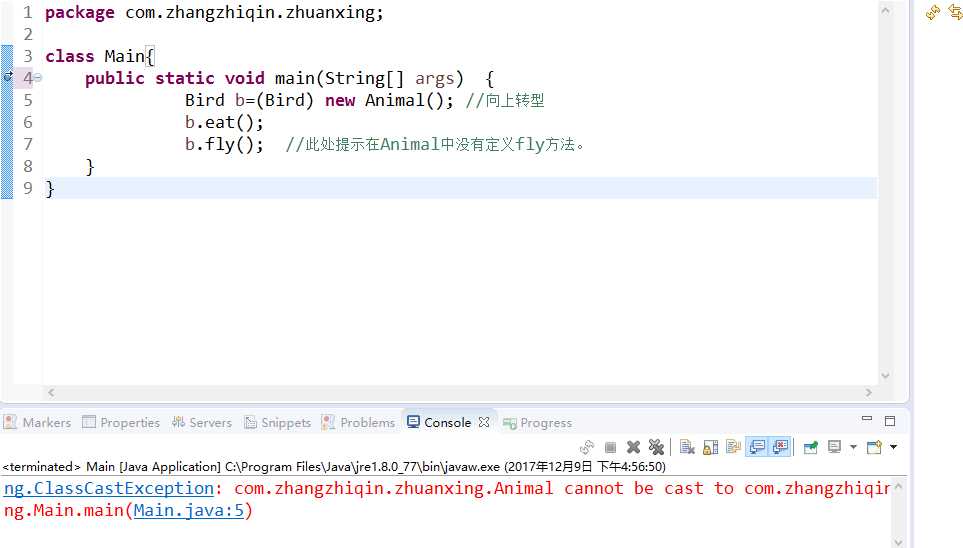Viewport: 963px width, 548px height.
Task: Open the Servers tab
Action: (x=201, y=423)
